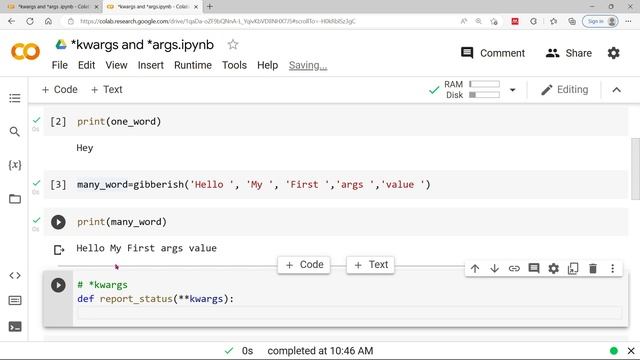The image size is (640, 360).
Task: Open notebook settings gear
Action: tap(613, 53)
